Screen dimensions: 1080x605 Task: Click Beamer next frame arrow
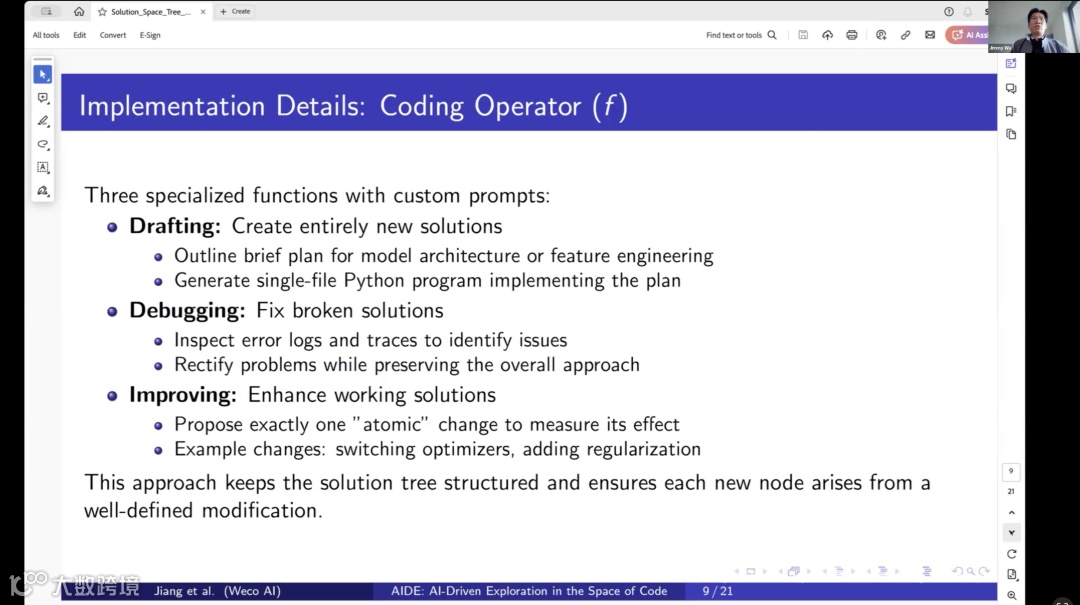pyautogui.click(x=809, y=571)
